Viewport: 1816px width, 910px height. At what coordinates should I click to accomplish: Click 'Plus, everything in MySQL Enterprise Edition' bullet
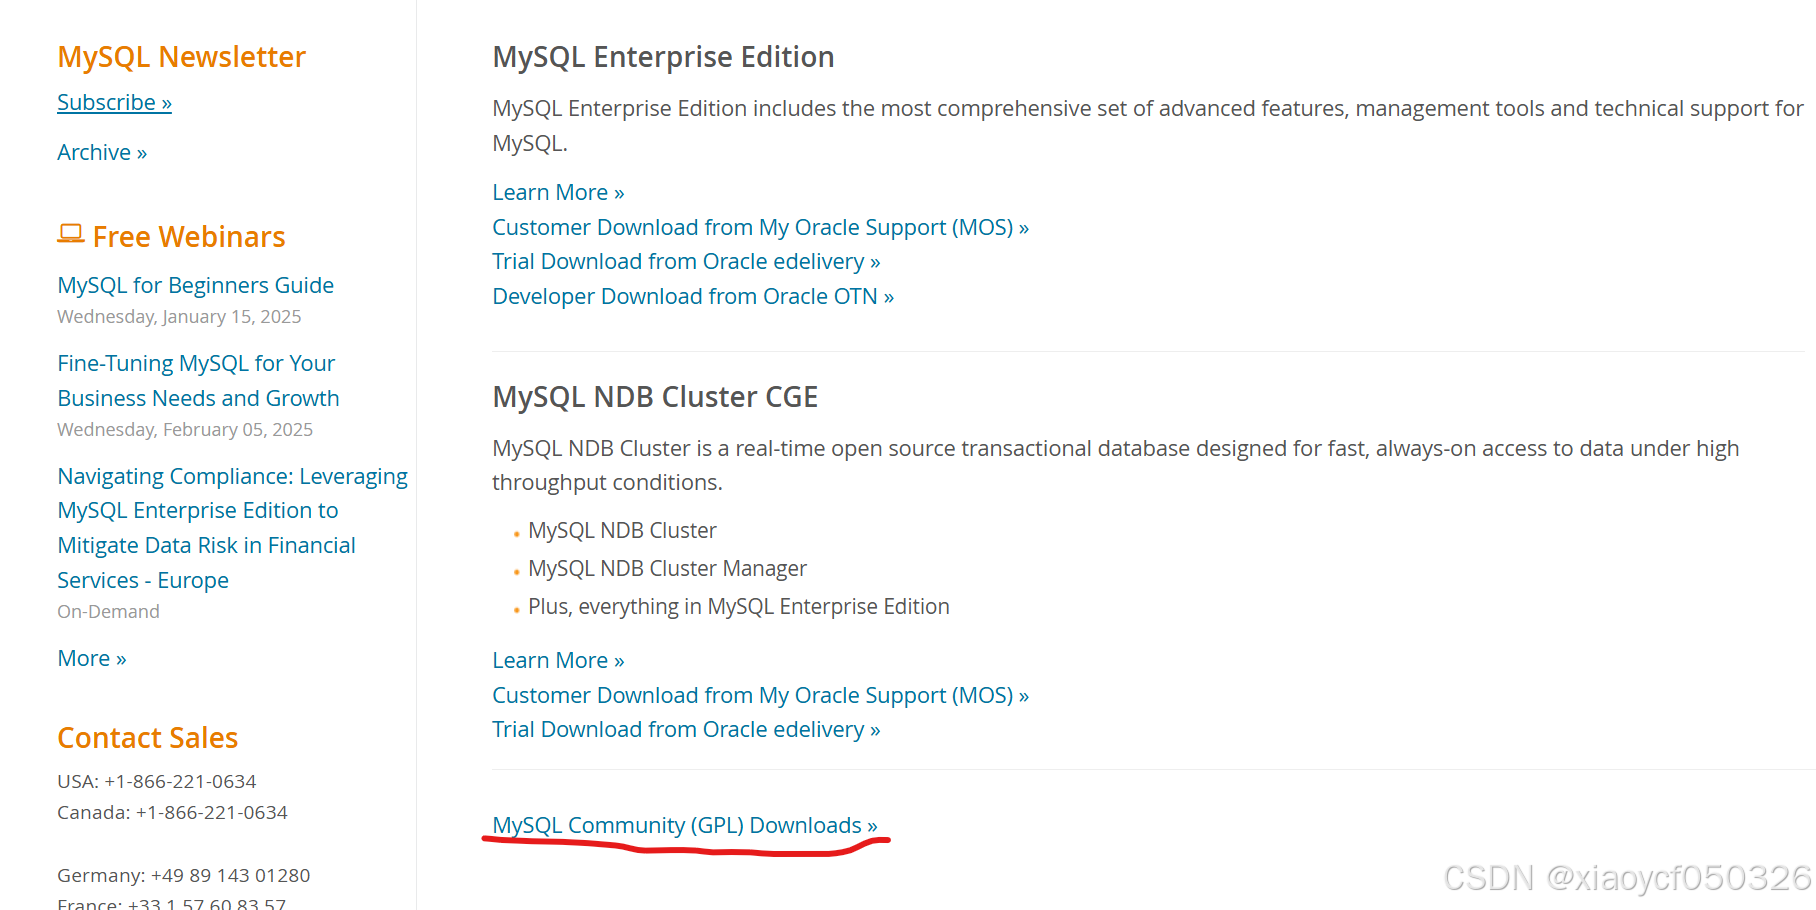(x=739, y=606)
